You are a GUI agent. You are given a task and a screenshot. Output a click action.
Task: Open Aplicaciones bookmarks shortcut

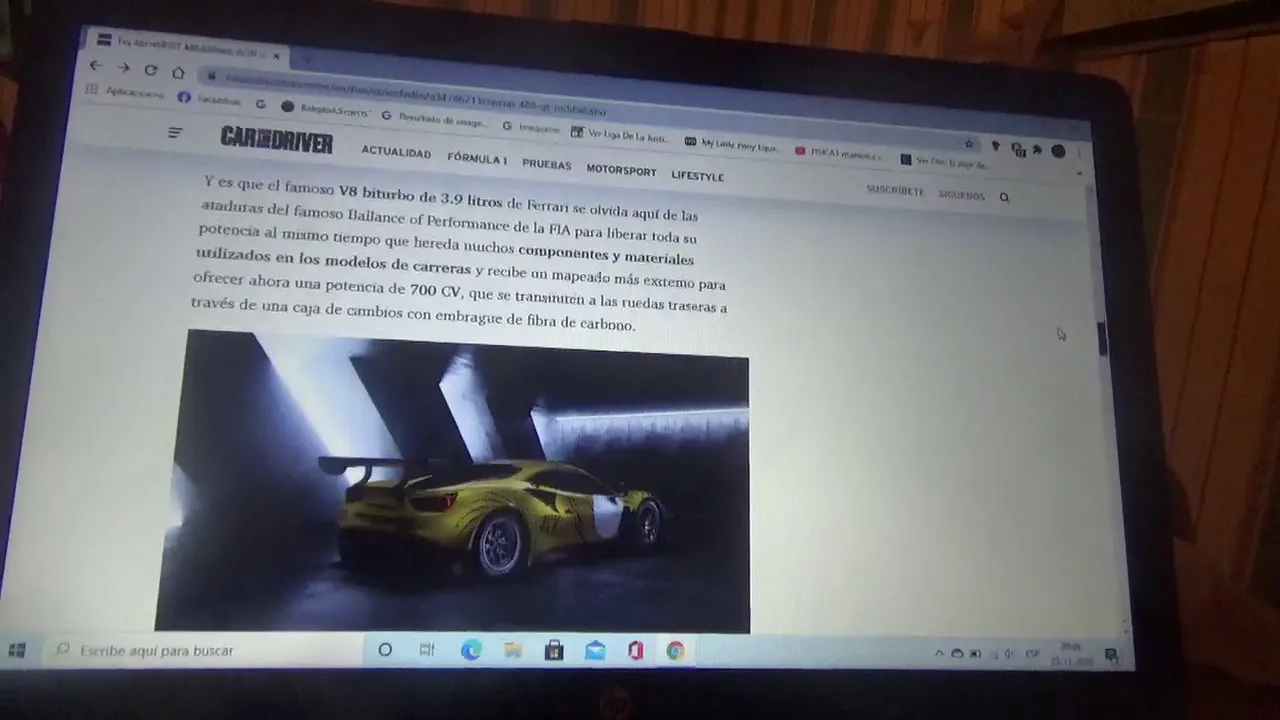coord(125,92)
